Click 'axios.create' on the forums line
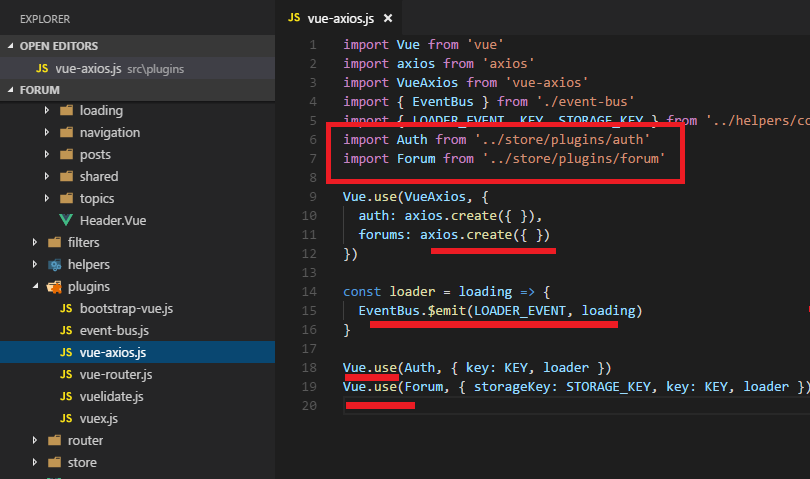The image size is (810, 479). 465,235
